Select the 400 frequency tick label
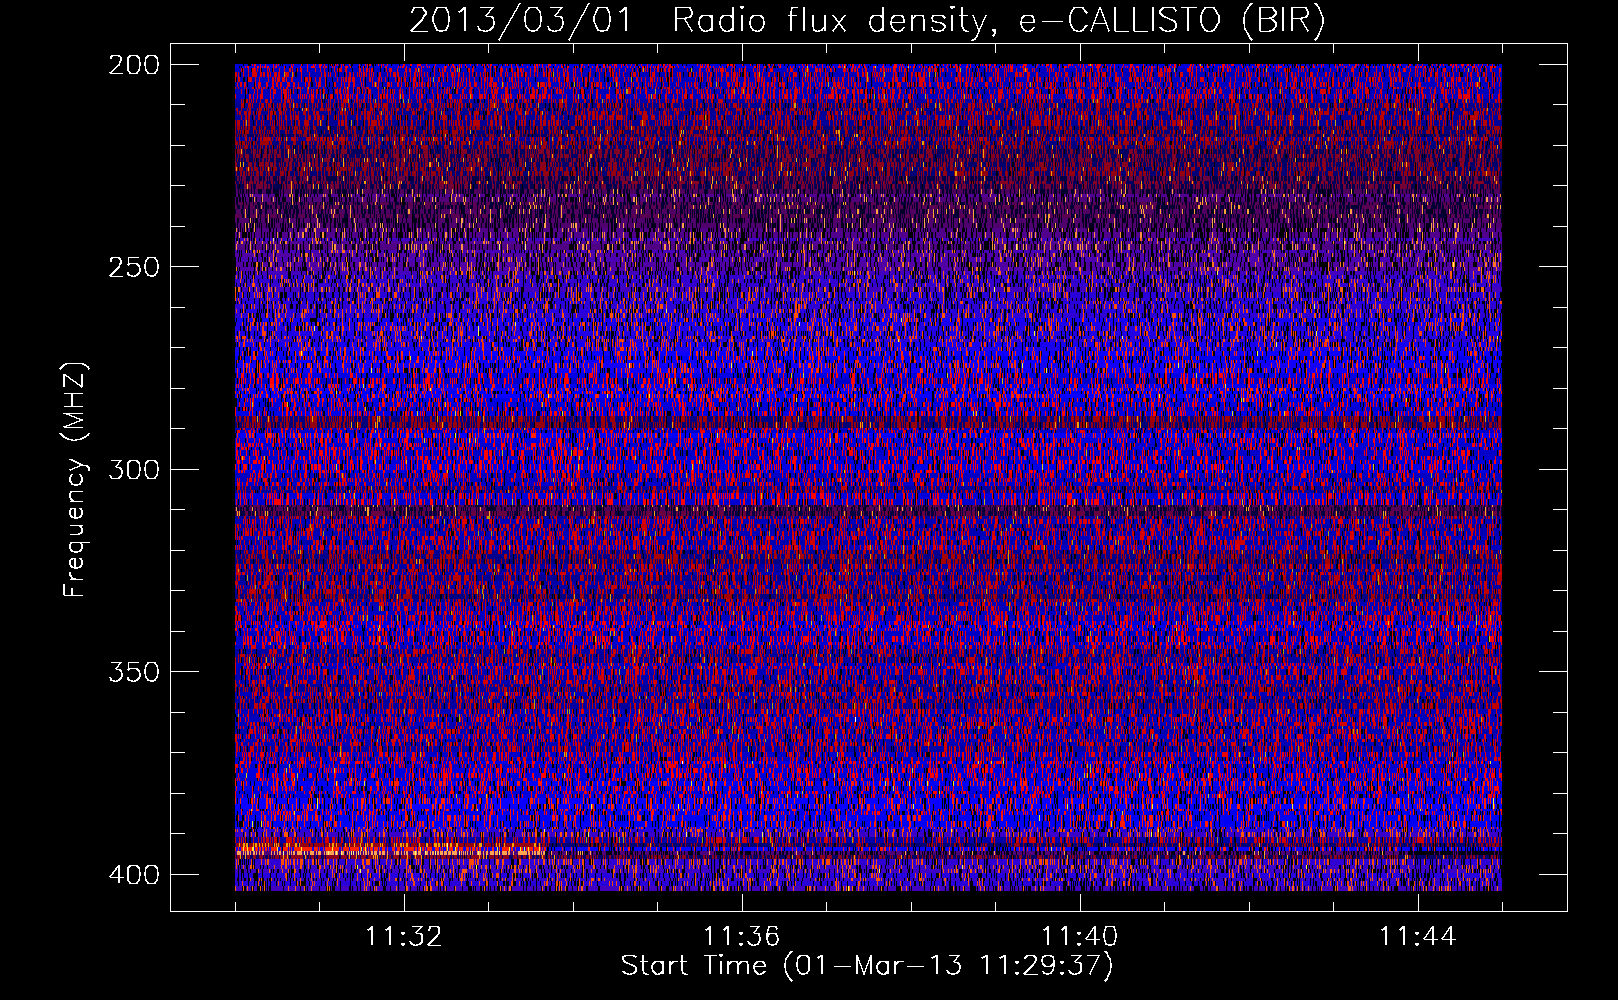Image resolution: width=1618 pixels, height=1000 pixels. click(133, 874)
